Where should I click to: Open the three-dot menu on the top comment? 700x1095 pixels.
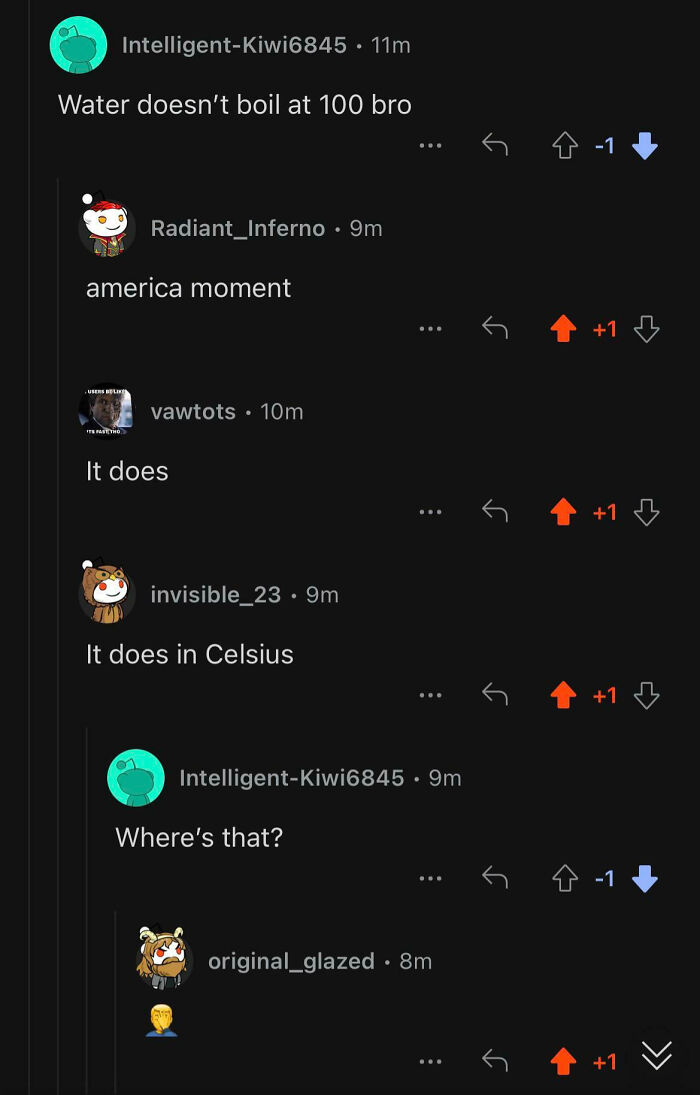[x=430, y=145]
